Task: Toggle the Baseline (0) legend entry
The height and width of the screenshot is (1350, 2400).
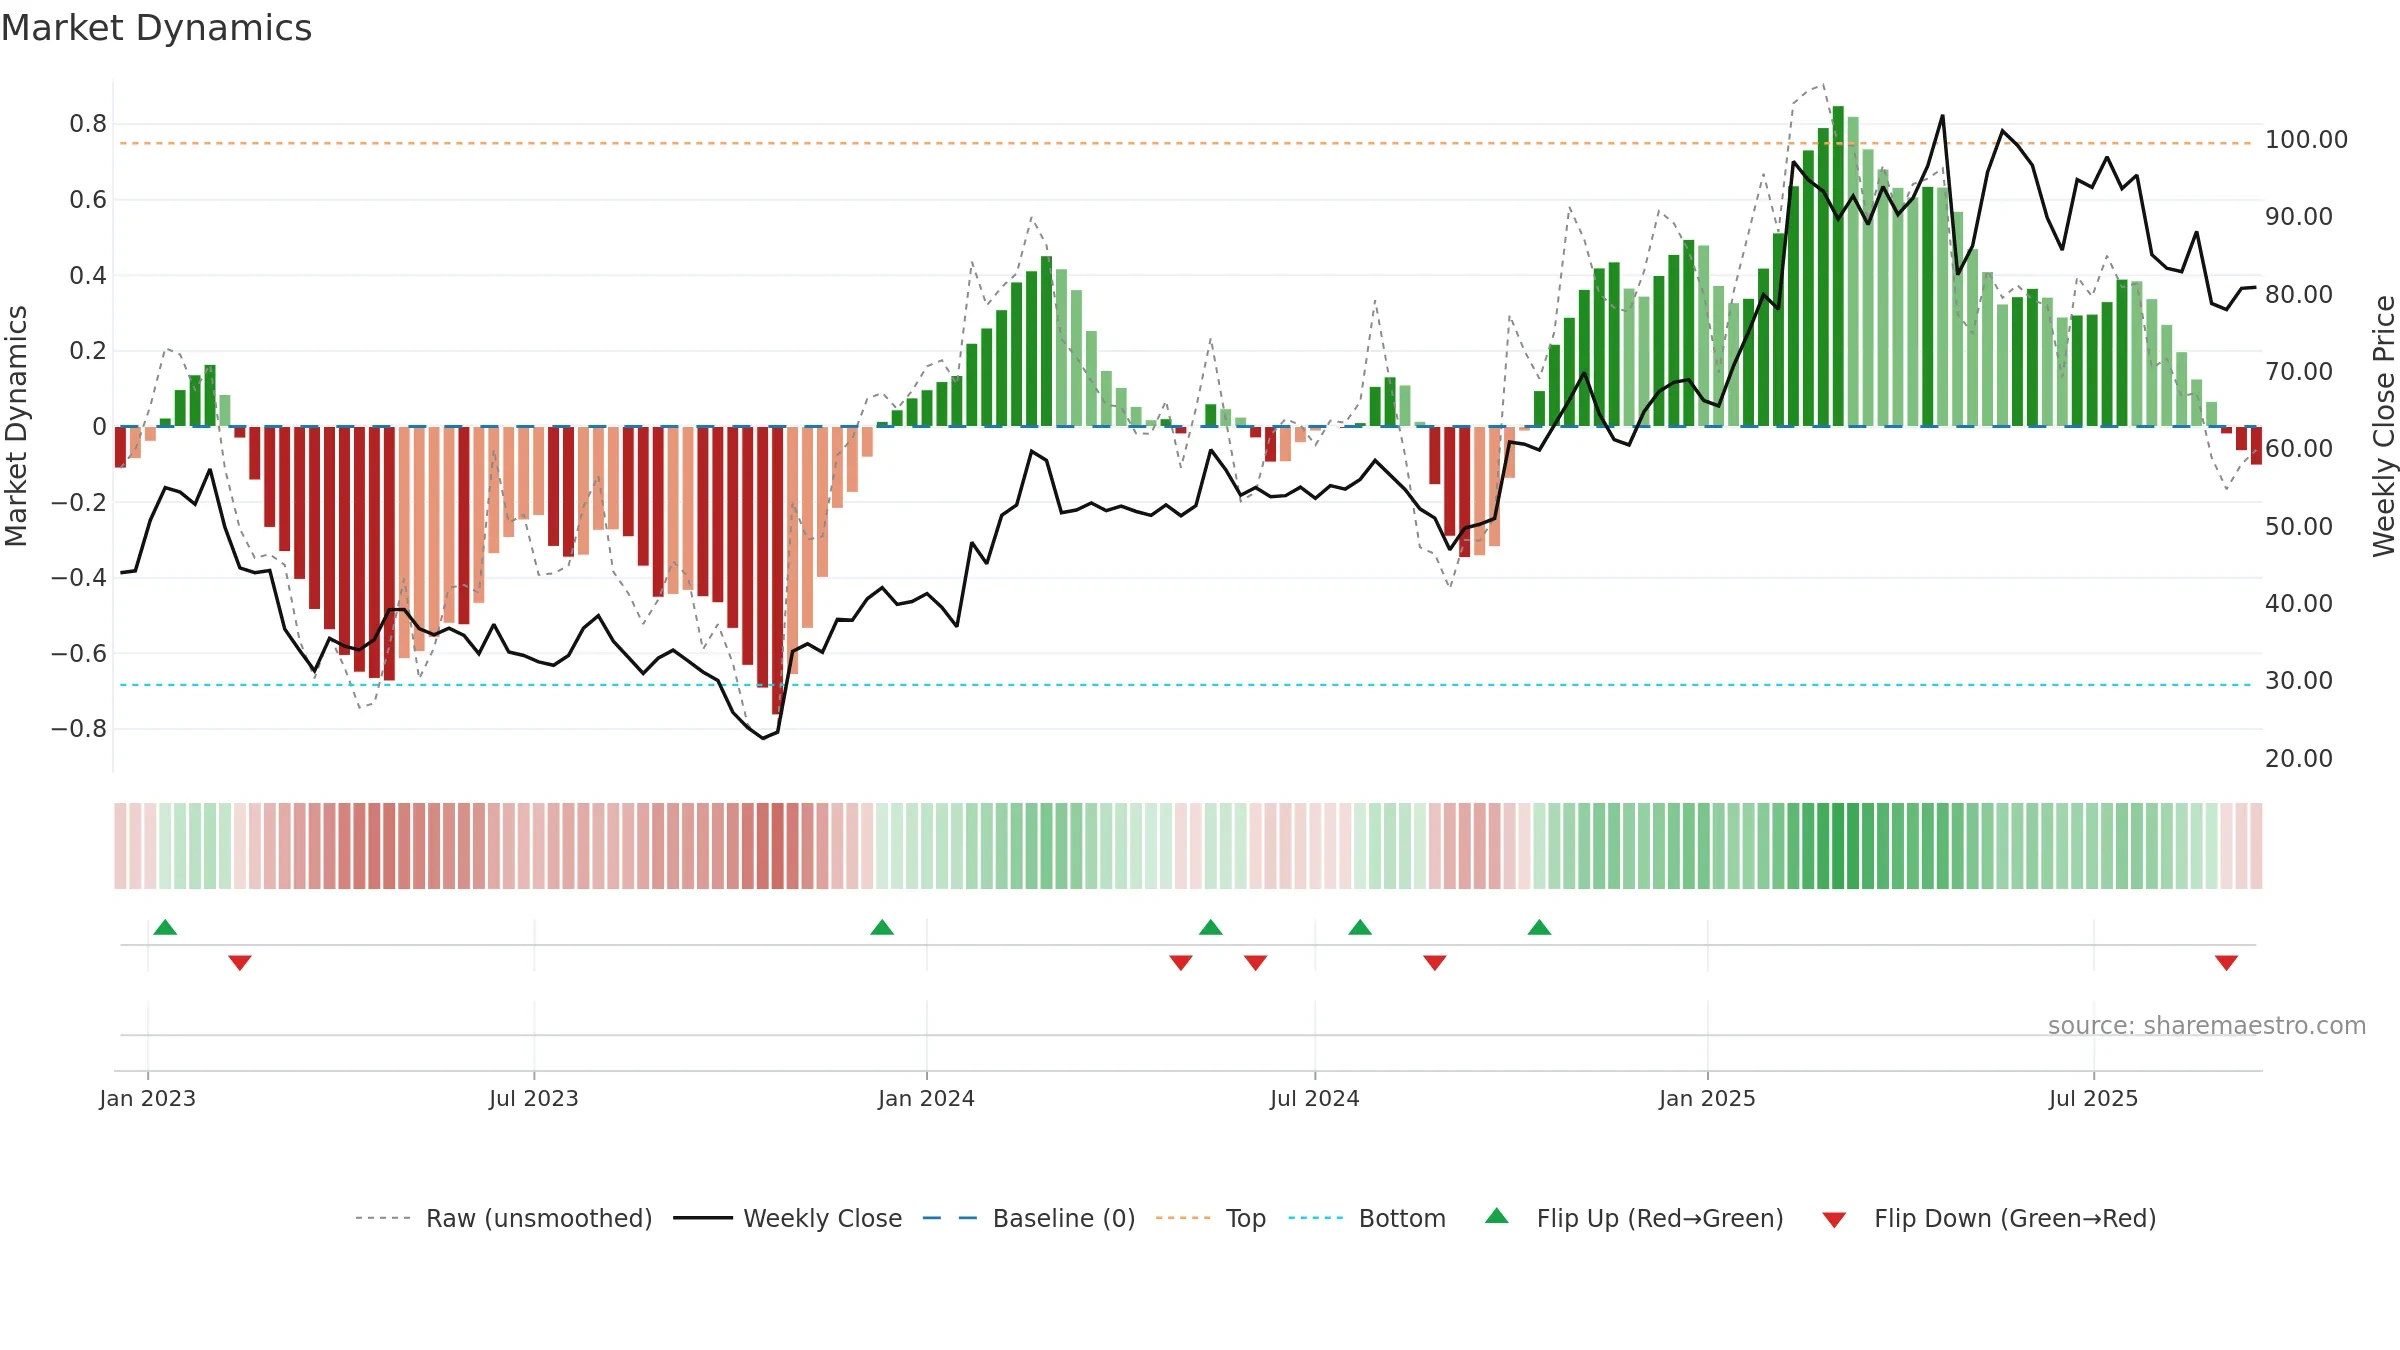Action: (1028, 1218)
